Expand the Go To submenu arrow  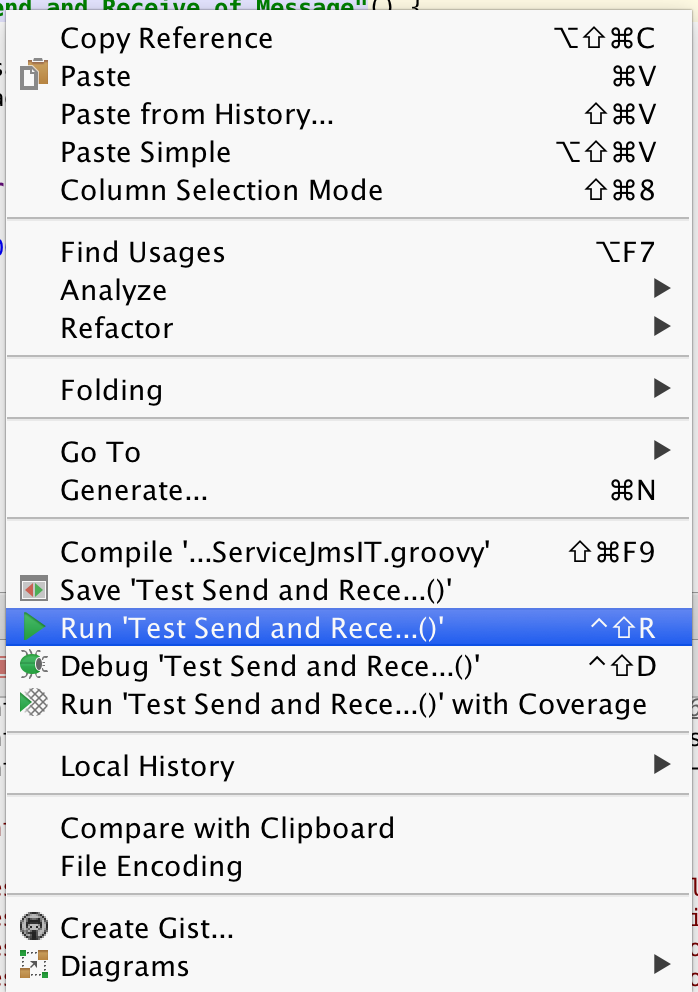point(661,450)
